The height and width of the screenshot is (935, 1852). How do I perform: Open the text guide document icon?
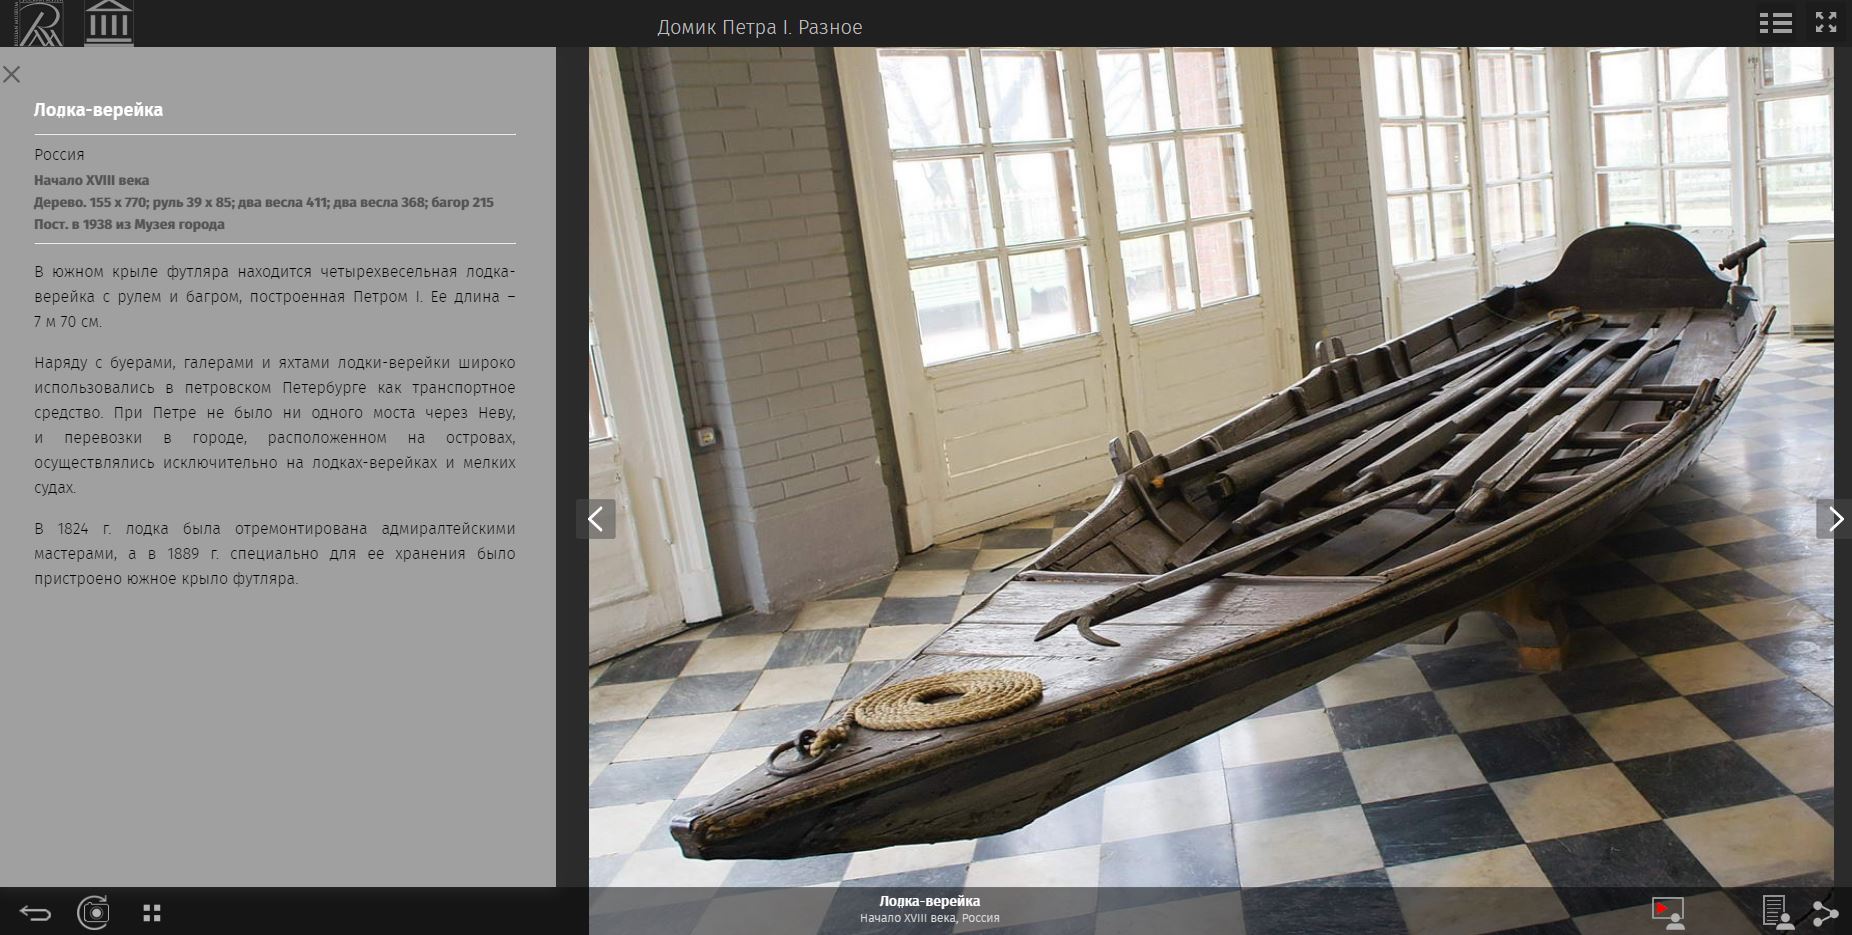(x=1776, y=912)
